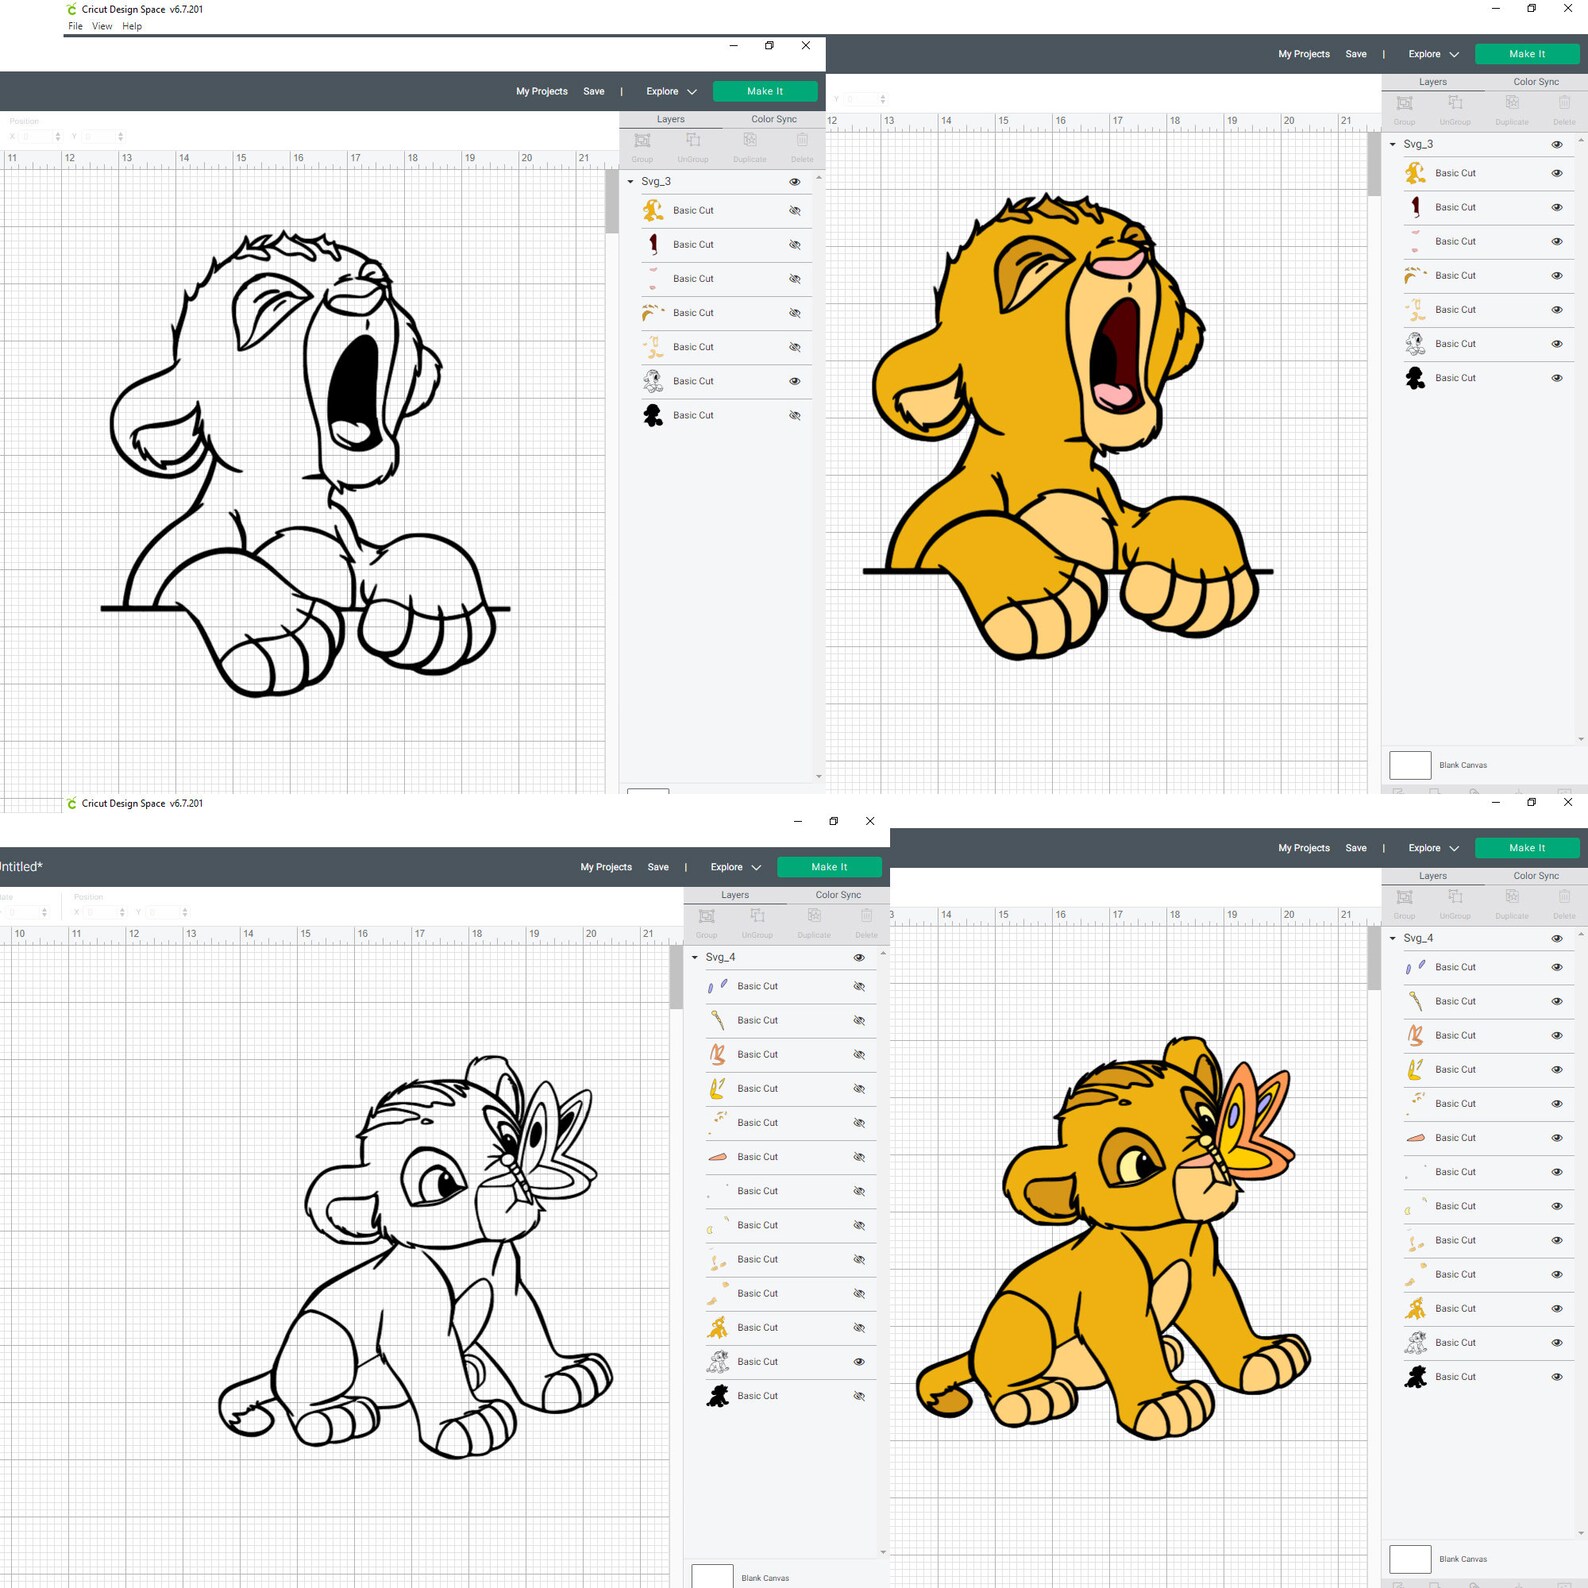
Task: Open My Projects in top-left window
Action: (x=542, y=91)
